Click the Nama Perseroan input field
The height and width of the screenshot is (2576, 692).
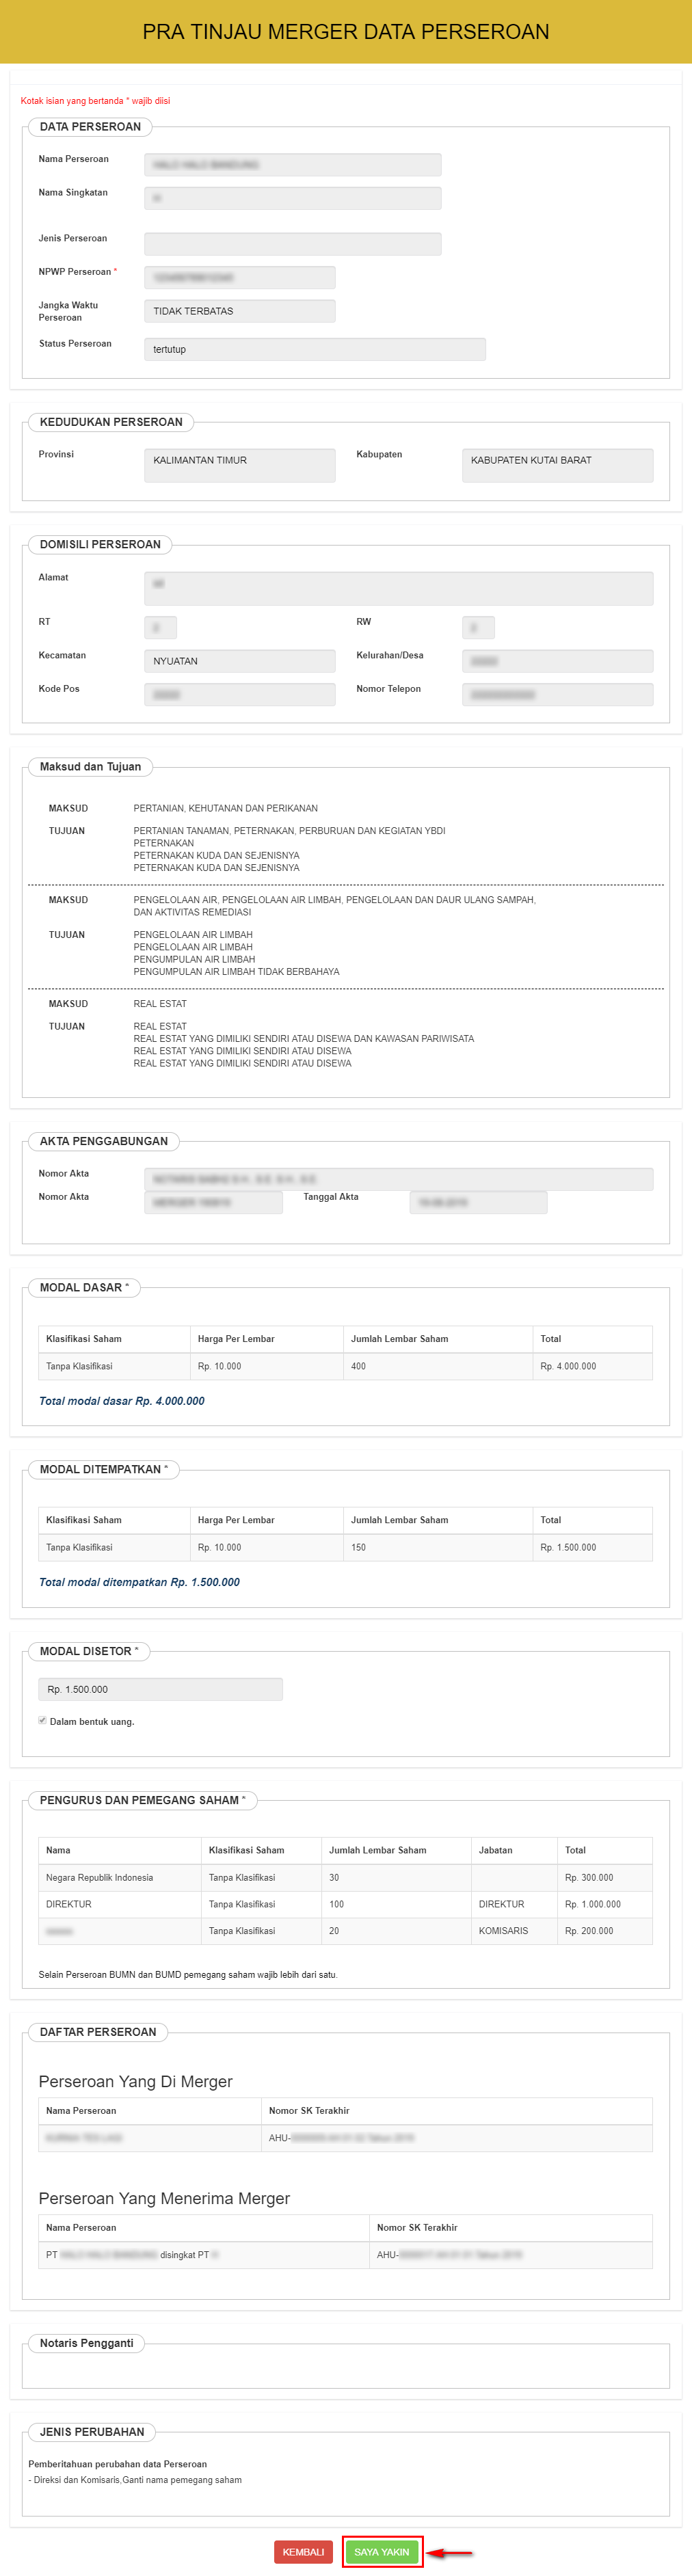point(292,165)
